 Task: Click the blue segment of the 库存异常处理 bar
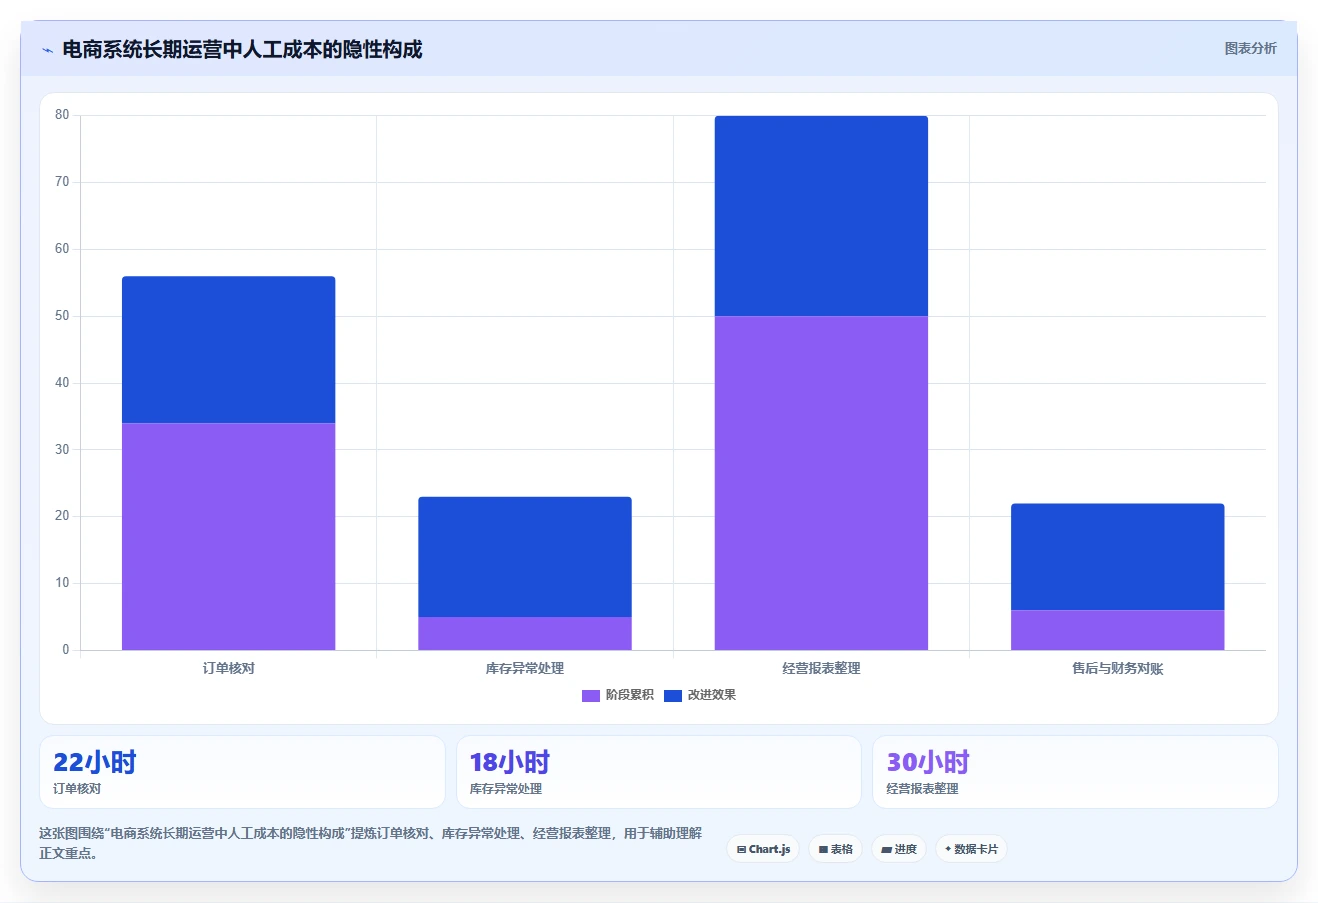(525, 557)
